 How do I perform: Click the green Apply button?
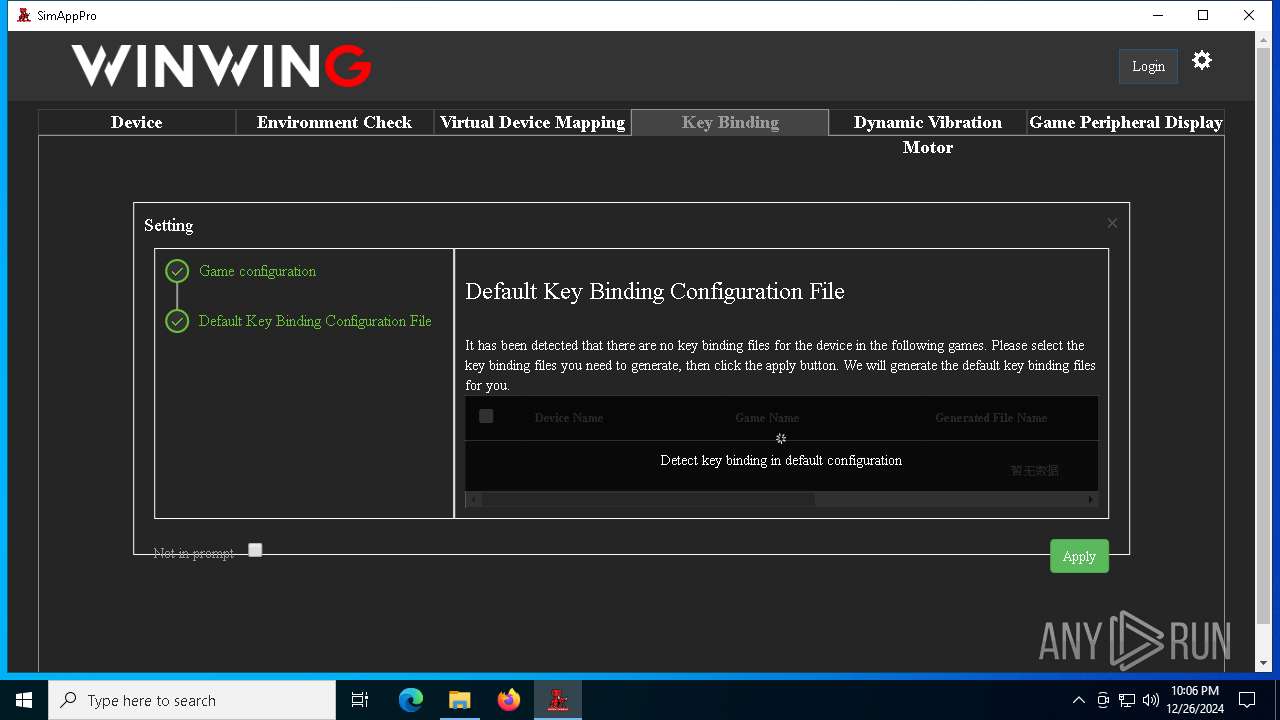pos(1079,556)
